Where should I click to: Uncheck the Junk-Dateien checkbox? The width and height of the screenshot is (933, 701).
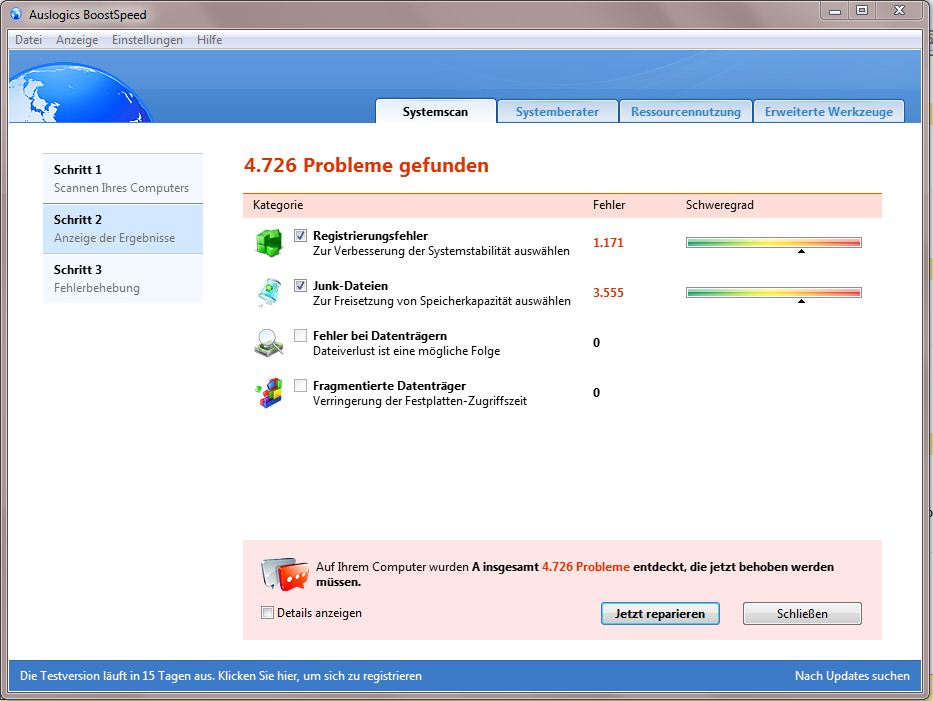point(300,286)
